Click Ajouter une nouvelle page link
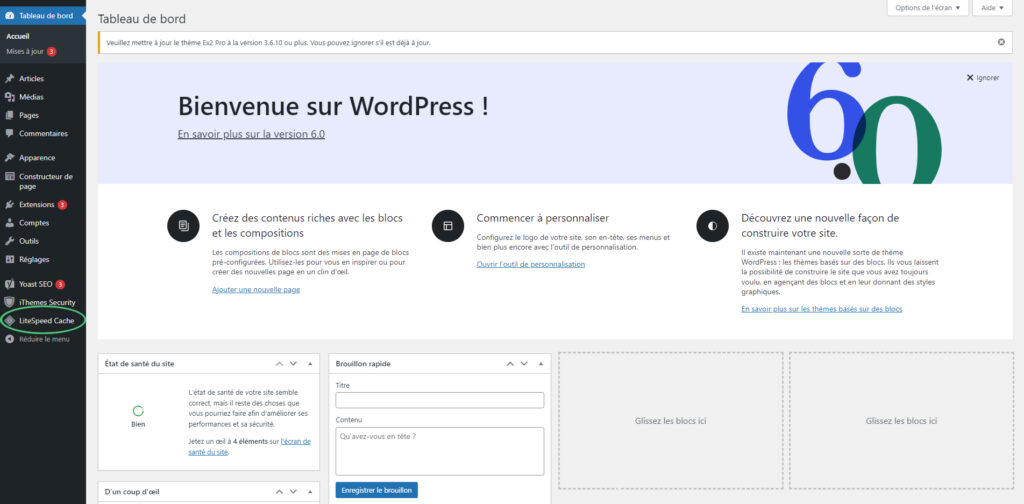The width and height of the screenshot is (1024, 504). click(x=256, y=289)
